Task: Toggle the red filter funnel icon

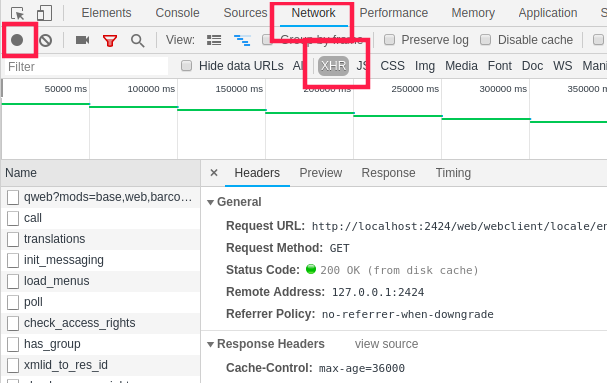Action: pos(110,40)
